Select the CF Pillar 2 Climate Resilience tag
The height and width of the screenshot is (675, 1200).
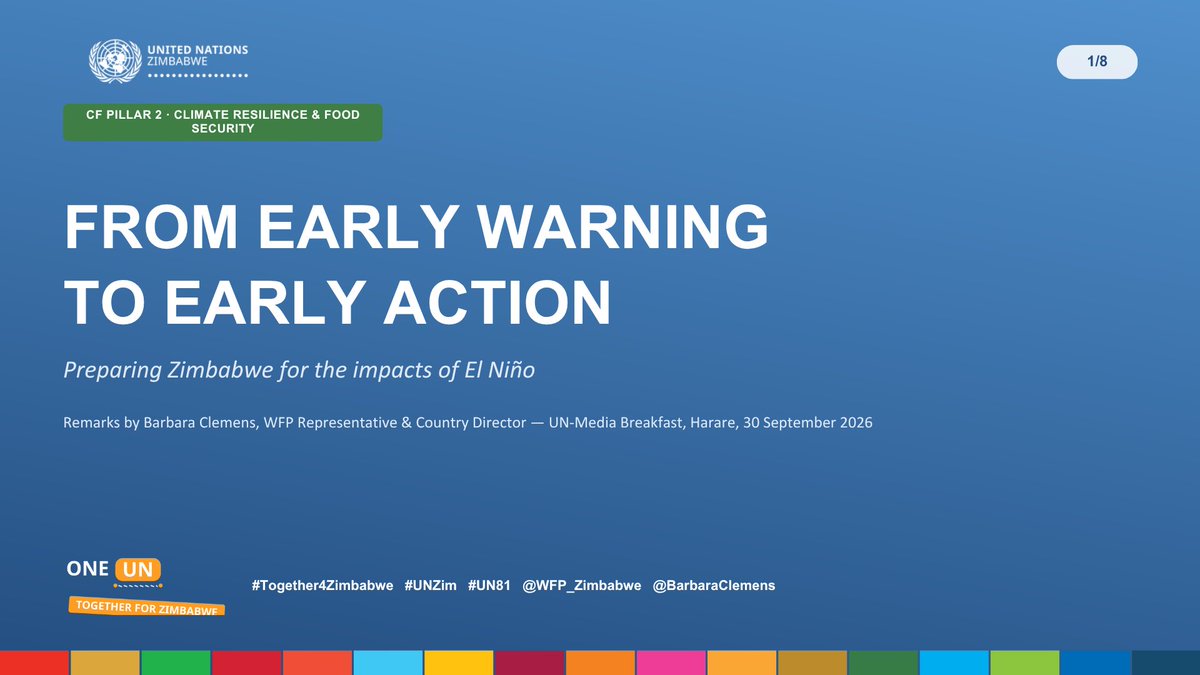[222, 122]
